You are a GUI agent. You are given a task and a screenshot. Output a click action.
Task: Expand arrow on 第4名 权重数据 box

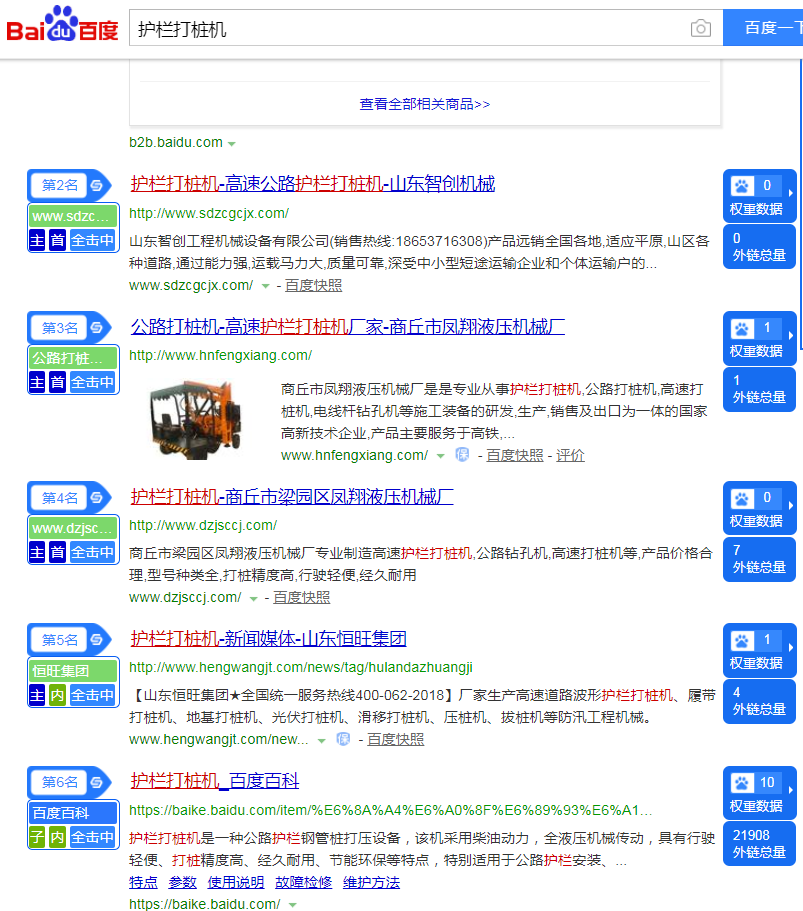tap(790, 505)
